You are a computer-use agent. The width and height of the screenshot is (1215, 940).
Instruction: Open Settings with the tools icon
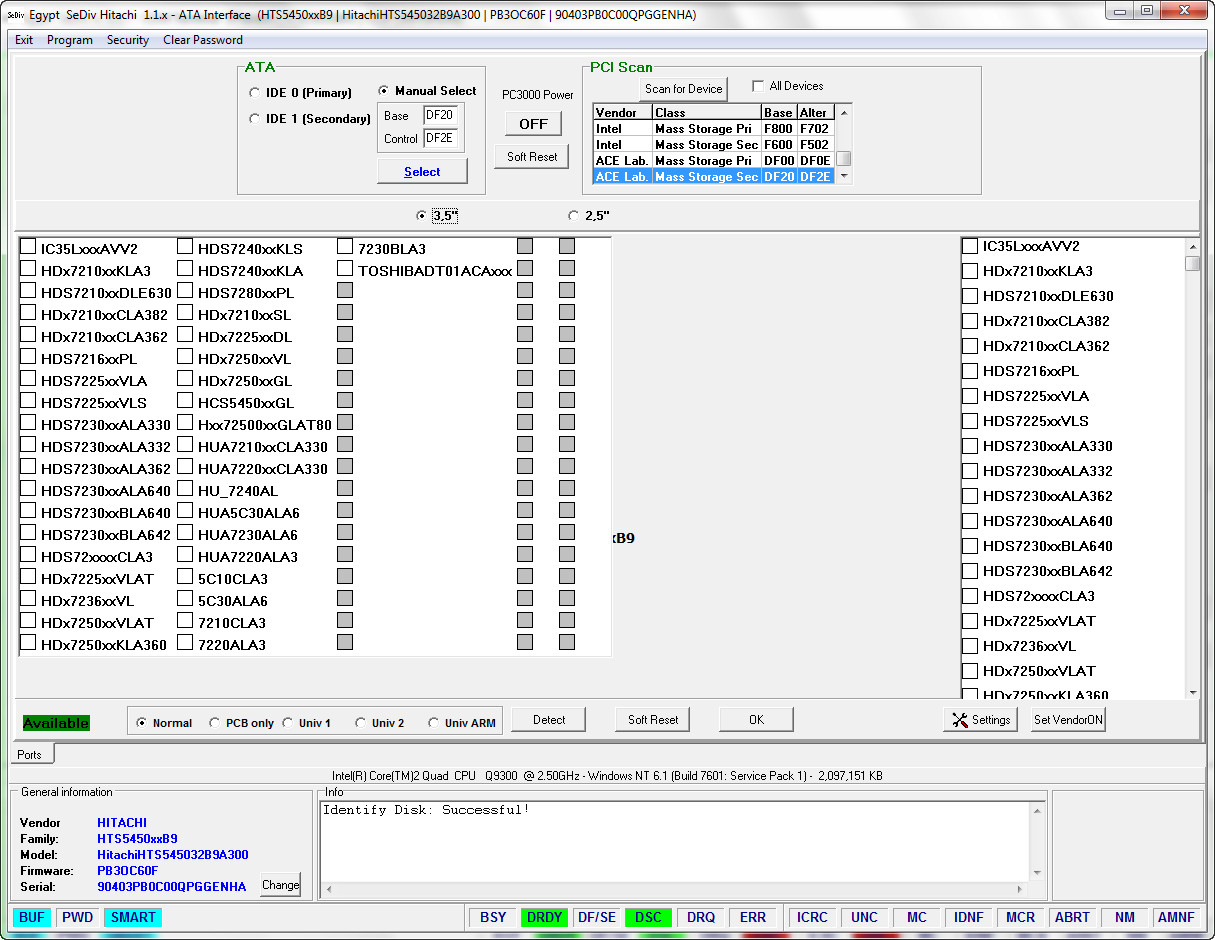pos(981,720)
